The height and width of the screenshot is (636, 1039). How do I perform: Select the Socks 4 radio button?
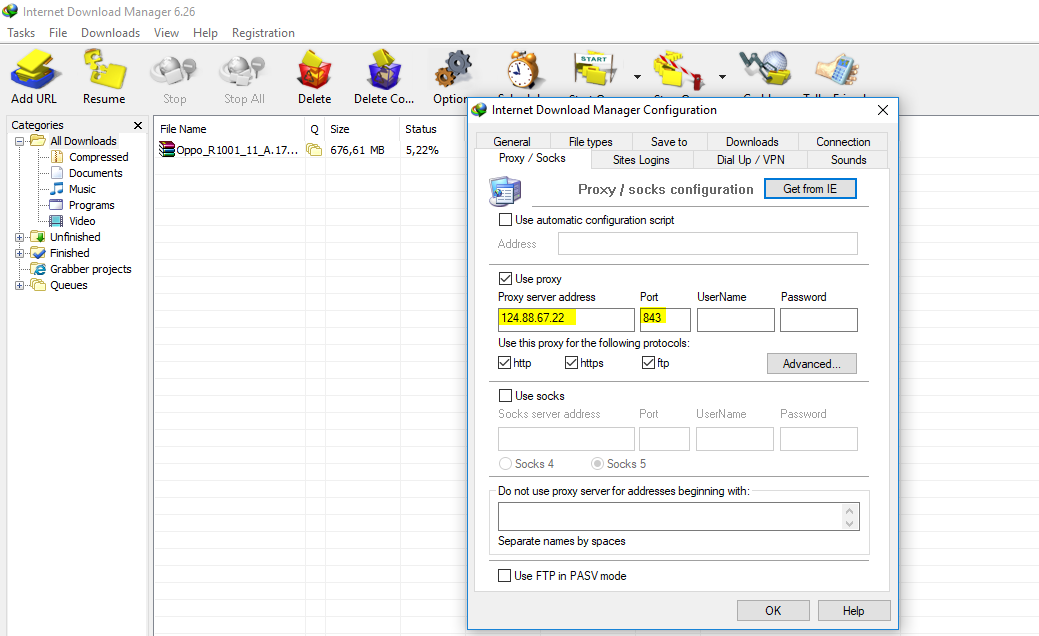506,464
